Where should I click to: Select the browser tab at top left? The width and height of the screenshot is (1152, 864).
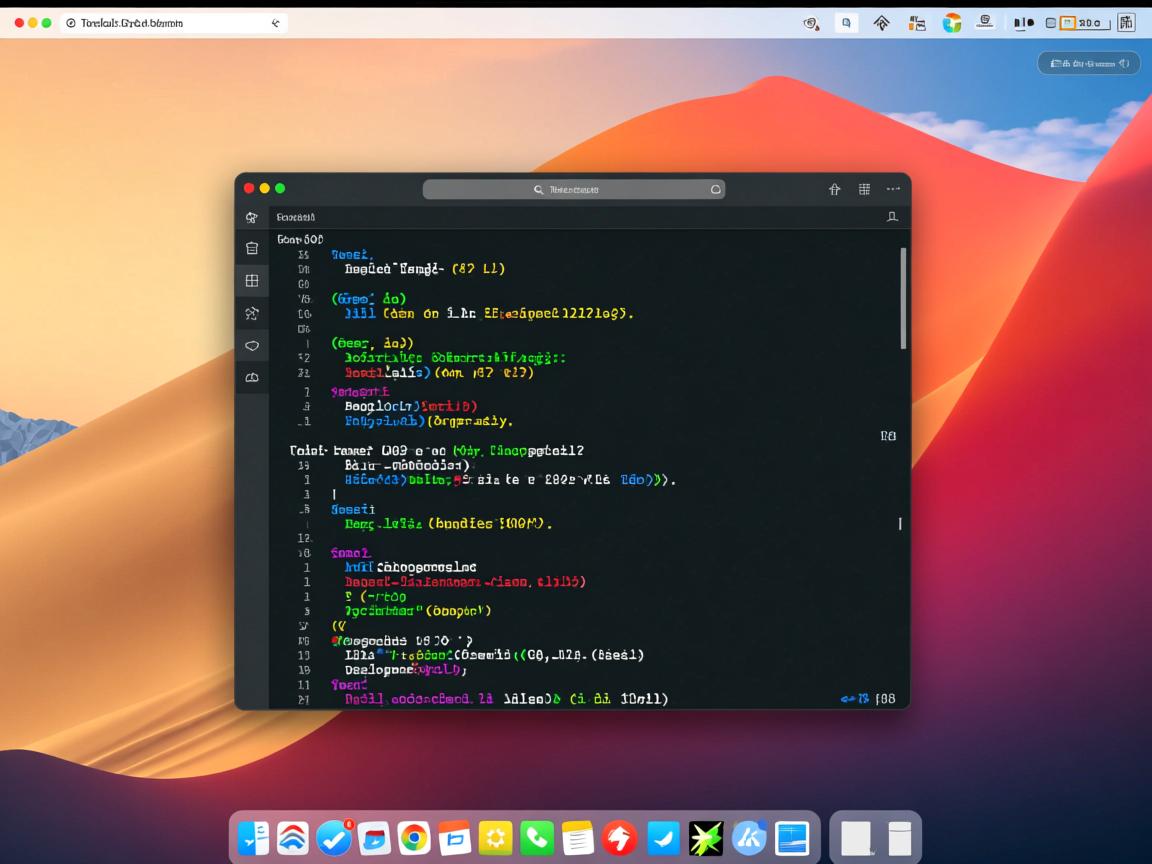[x=172, y=23]
